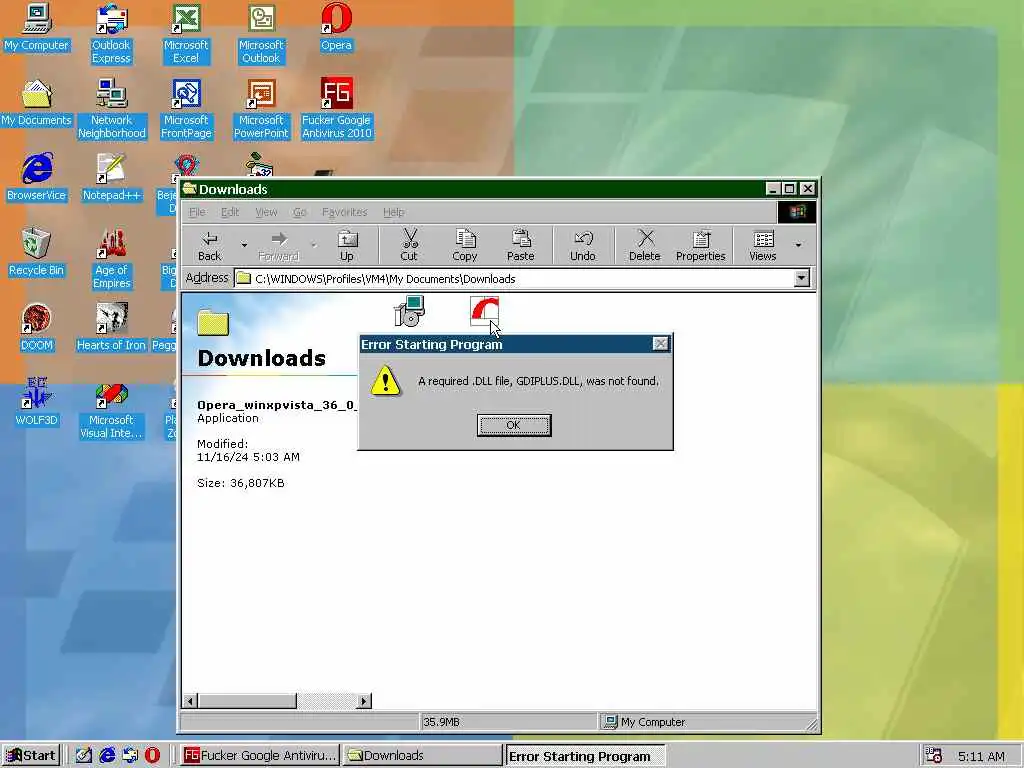Select the WOLF3D desktop icon
This screenshot has width=1024, height=768.
pyautogui.click(x=37, y=403)
